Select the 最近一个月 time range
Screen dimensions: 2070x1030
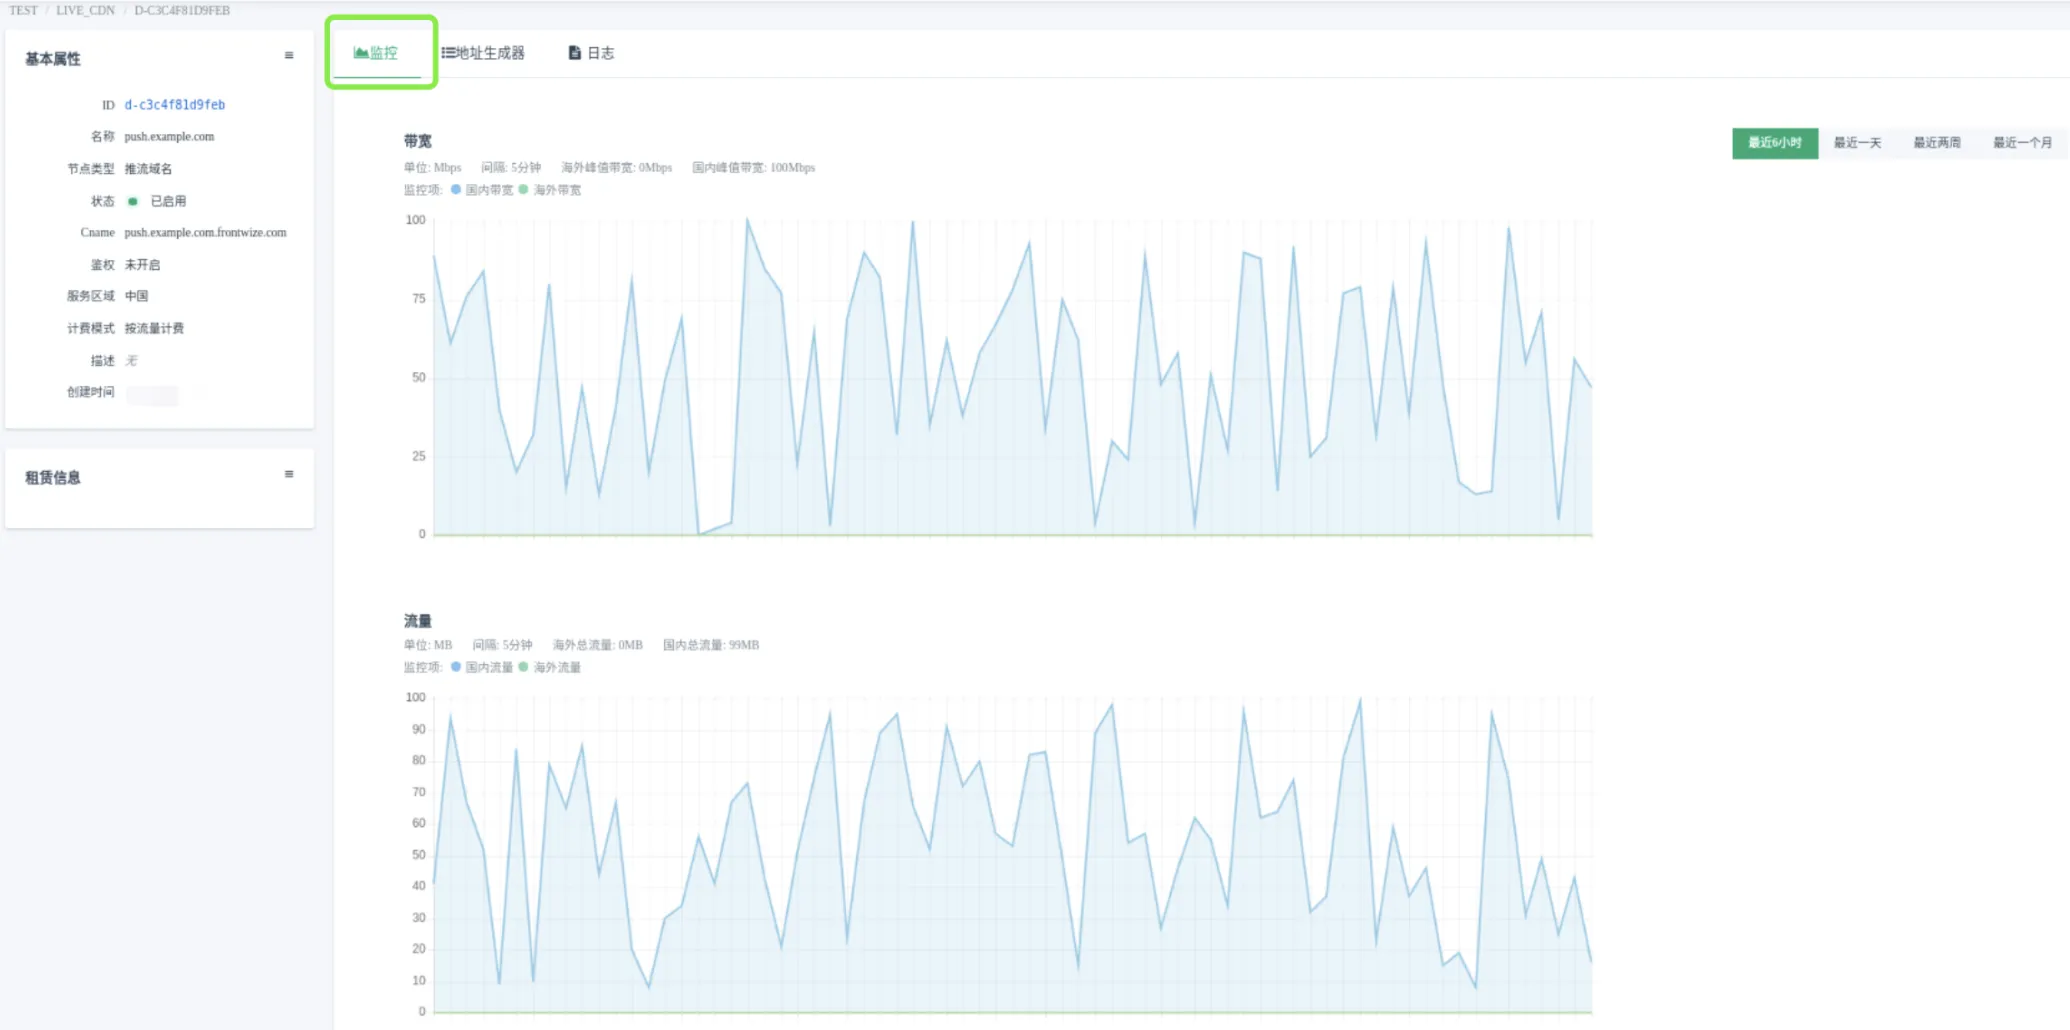[2022, 143]
